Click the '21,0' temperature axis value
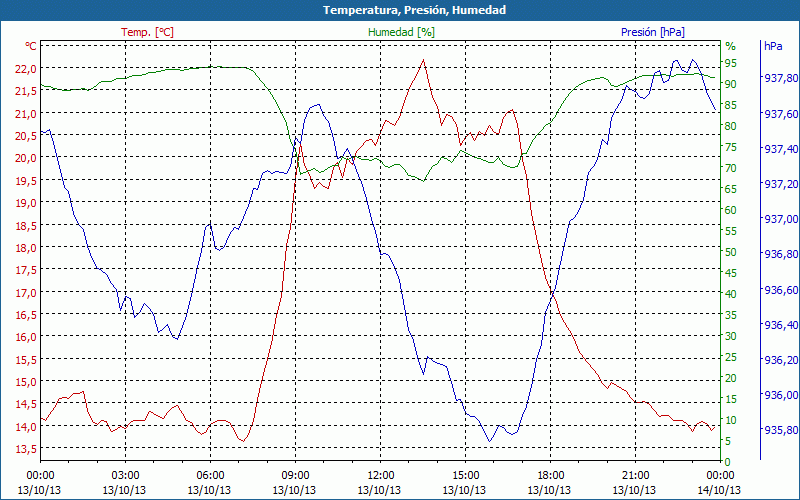800x500 pixels. (x=26, y=113)
